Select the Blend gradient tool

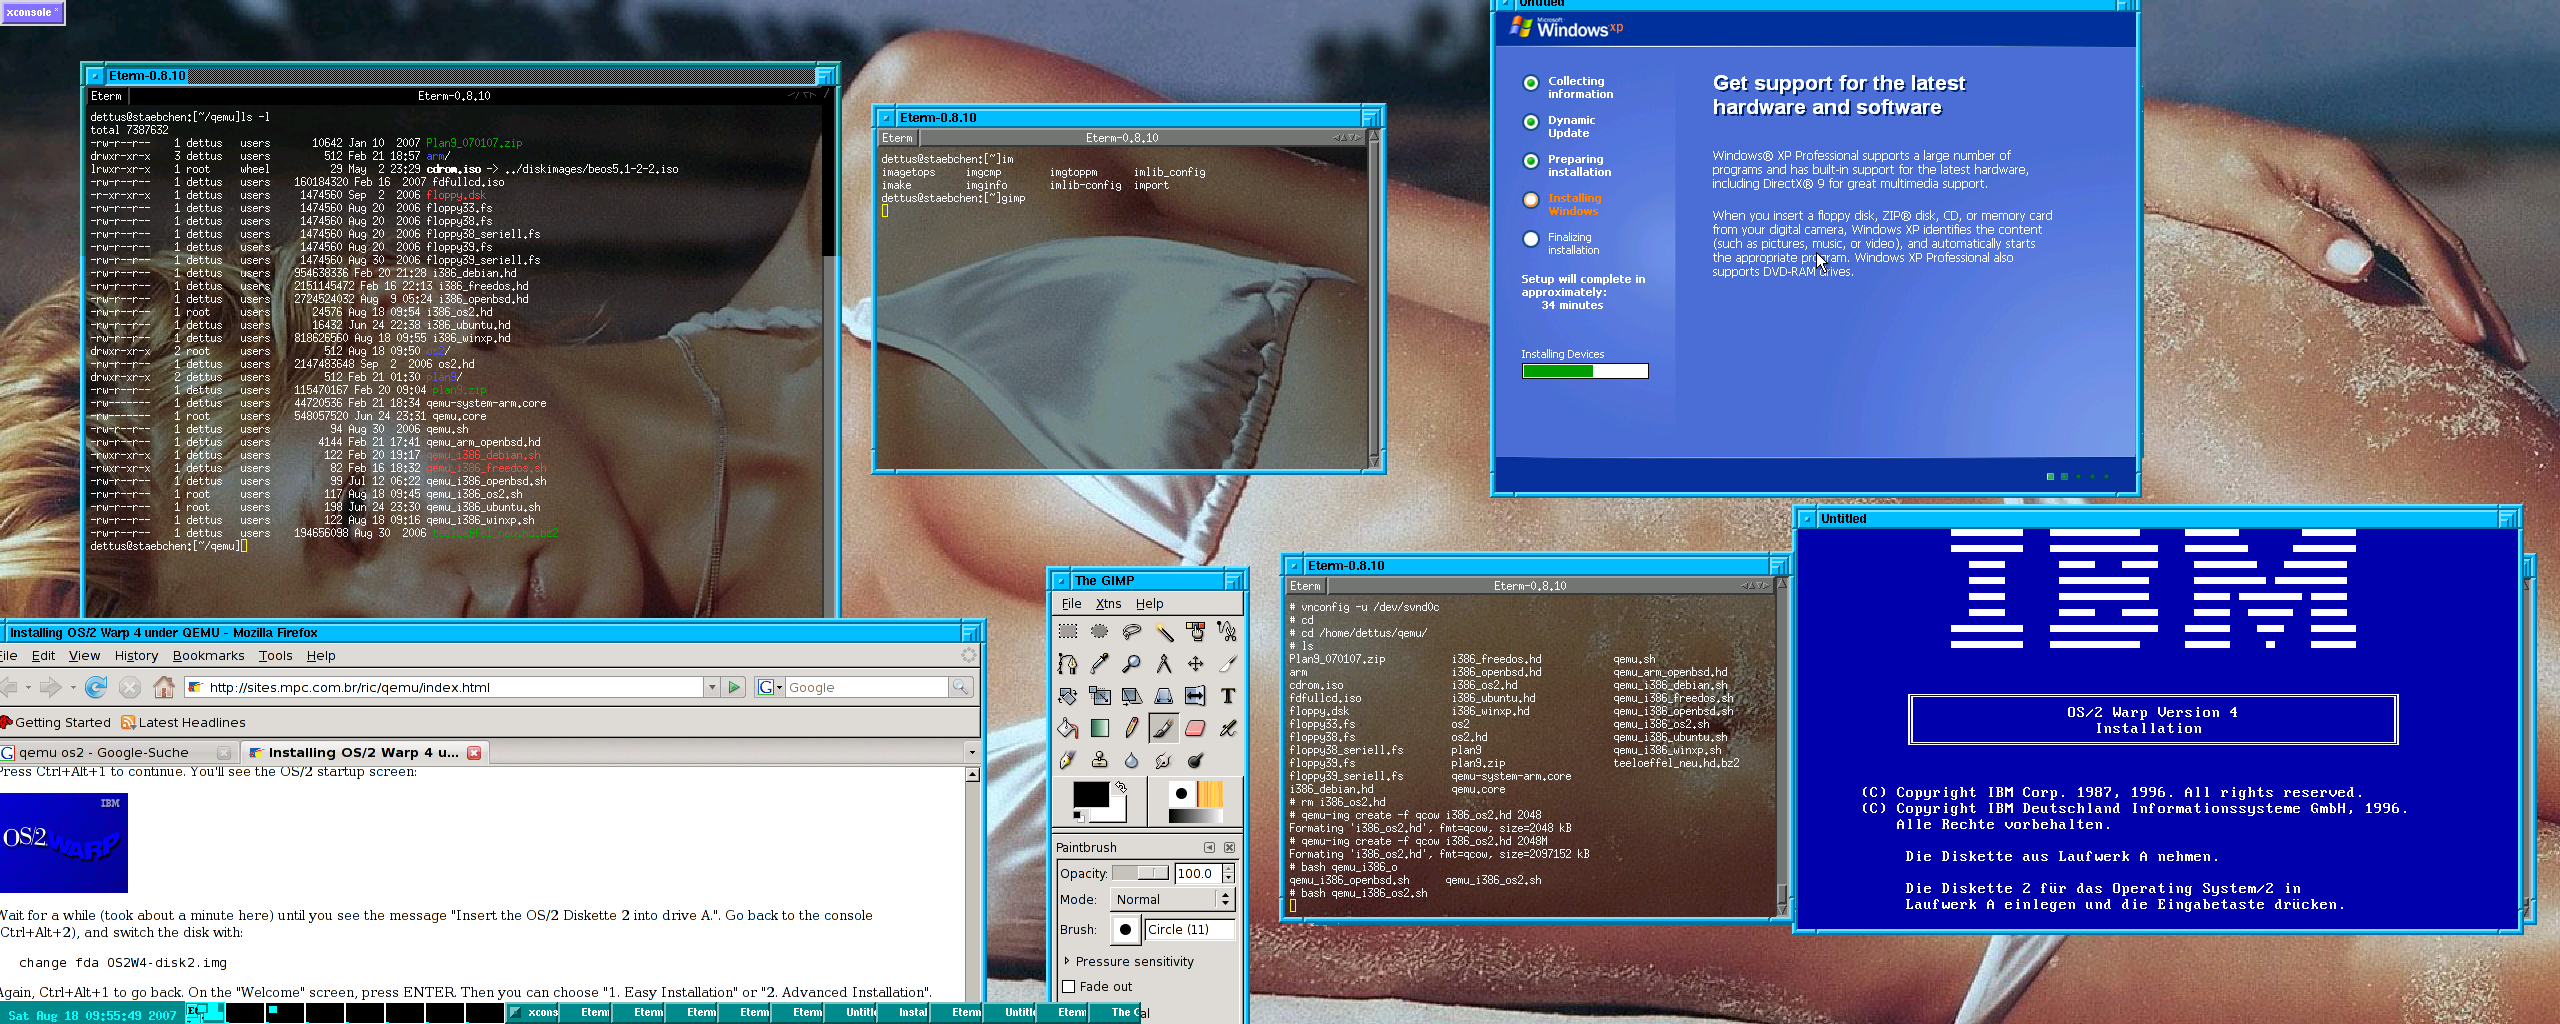(x=1100, y=728)
